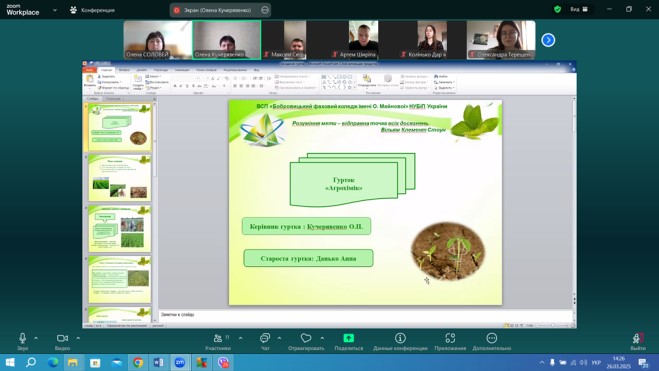
Task: Open Google Chrome from the taskbar
Action: [x=138, y=362]
